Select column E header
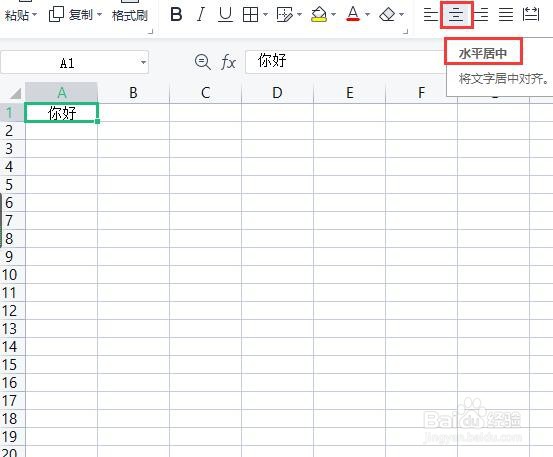Image resolution: width=553 pixels, height=457 pixels. (350, 93)
